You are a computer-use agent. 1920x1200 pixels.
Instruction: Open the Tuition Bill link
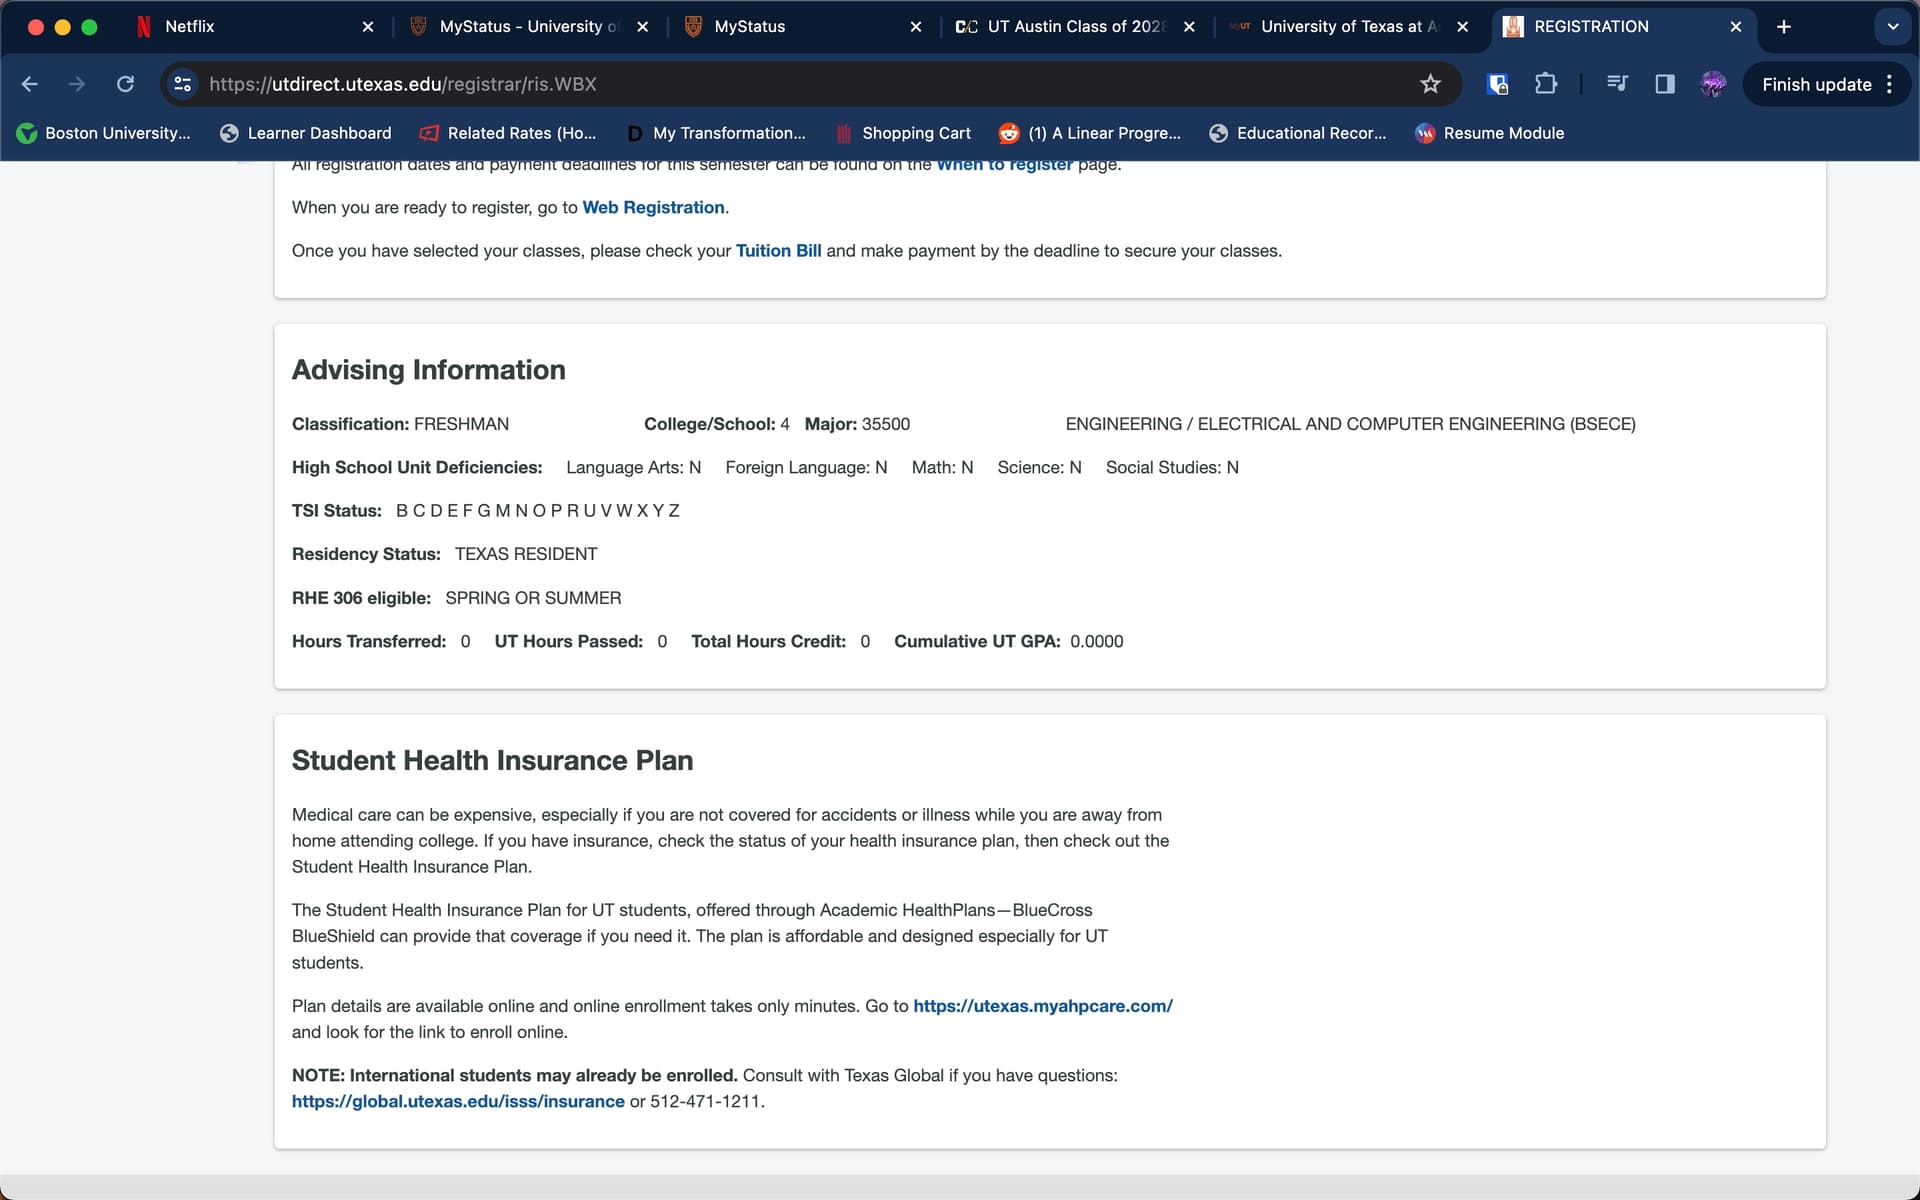coord(778,251)
